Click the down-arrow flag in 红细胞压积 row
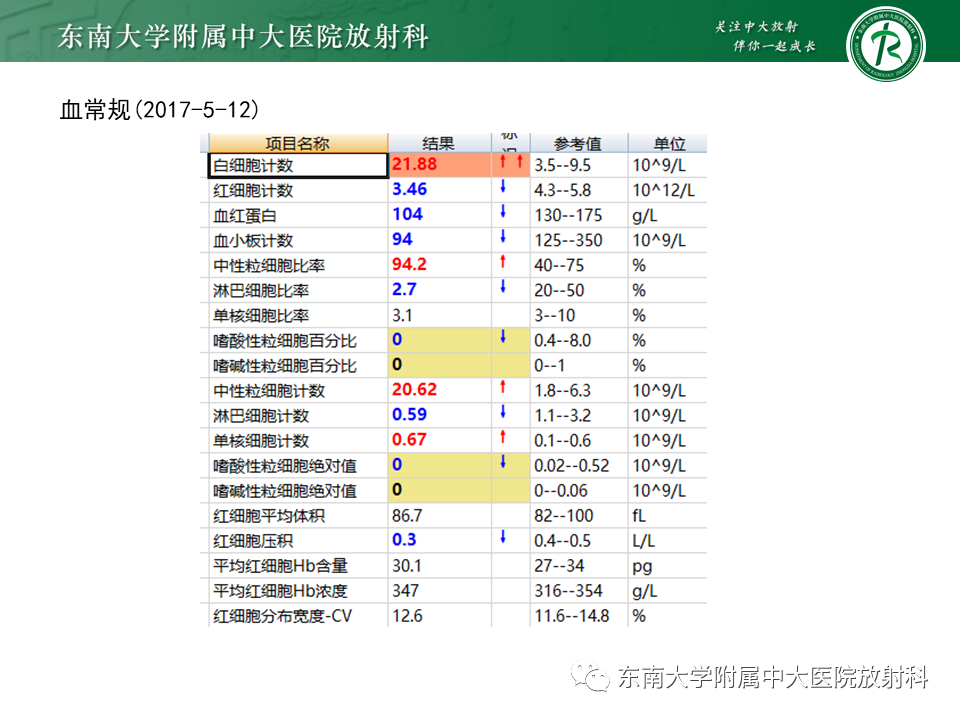The height and width of the screenshot is (720, 960). (503, 538)
